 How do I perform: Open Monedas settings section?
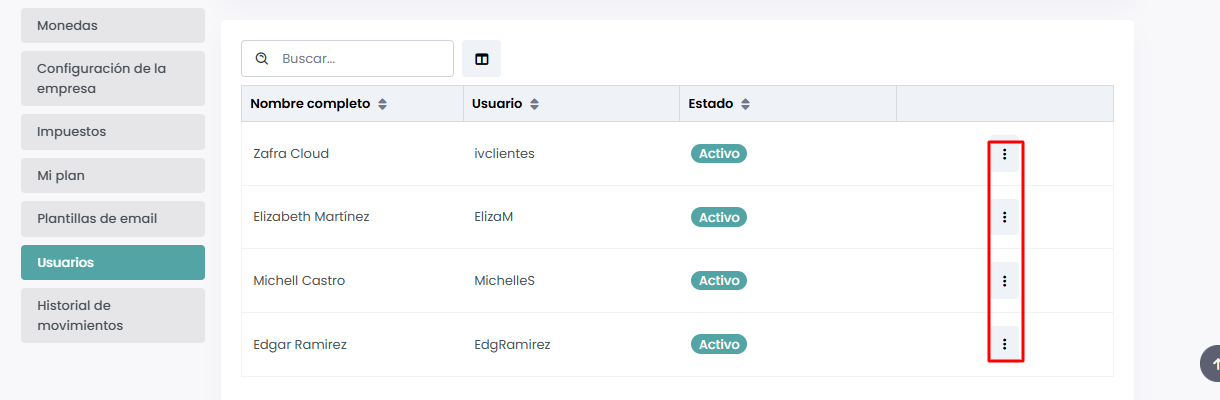click(113, 26)
